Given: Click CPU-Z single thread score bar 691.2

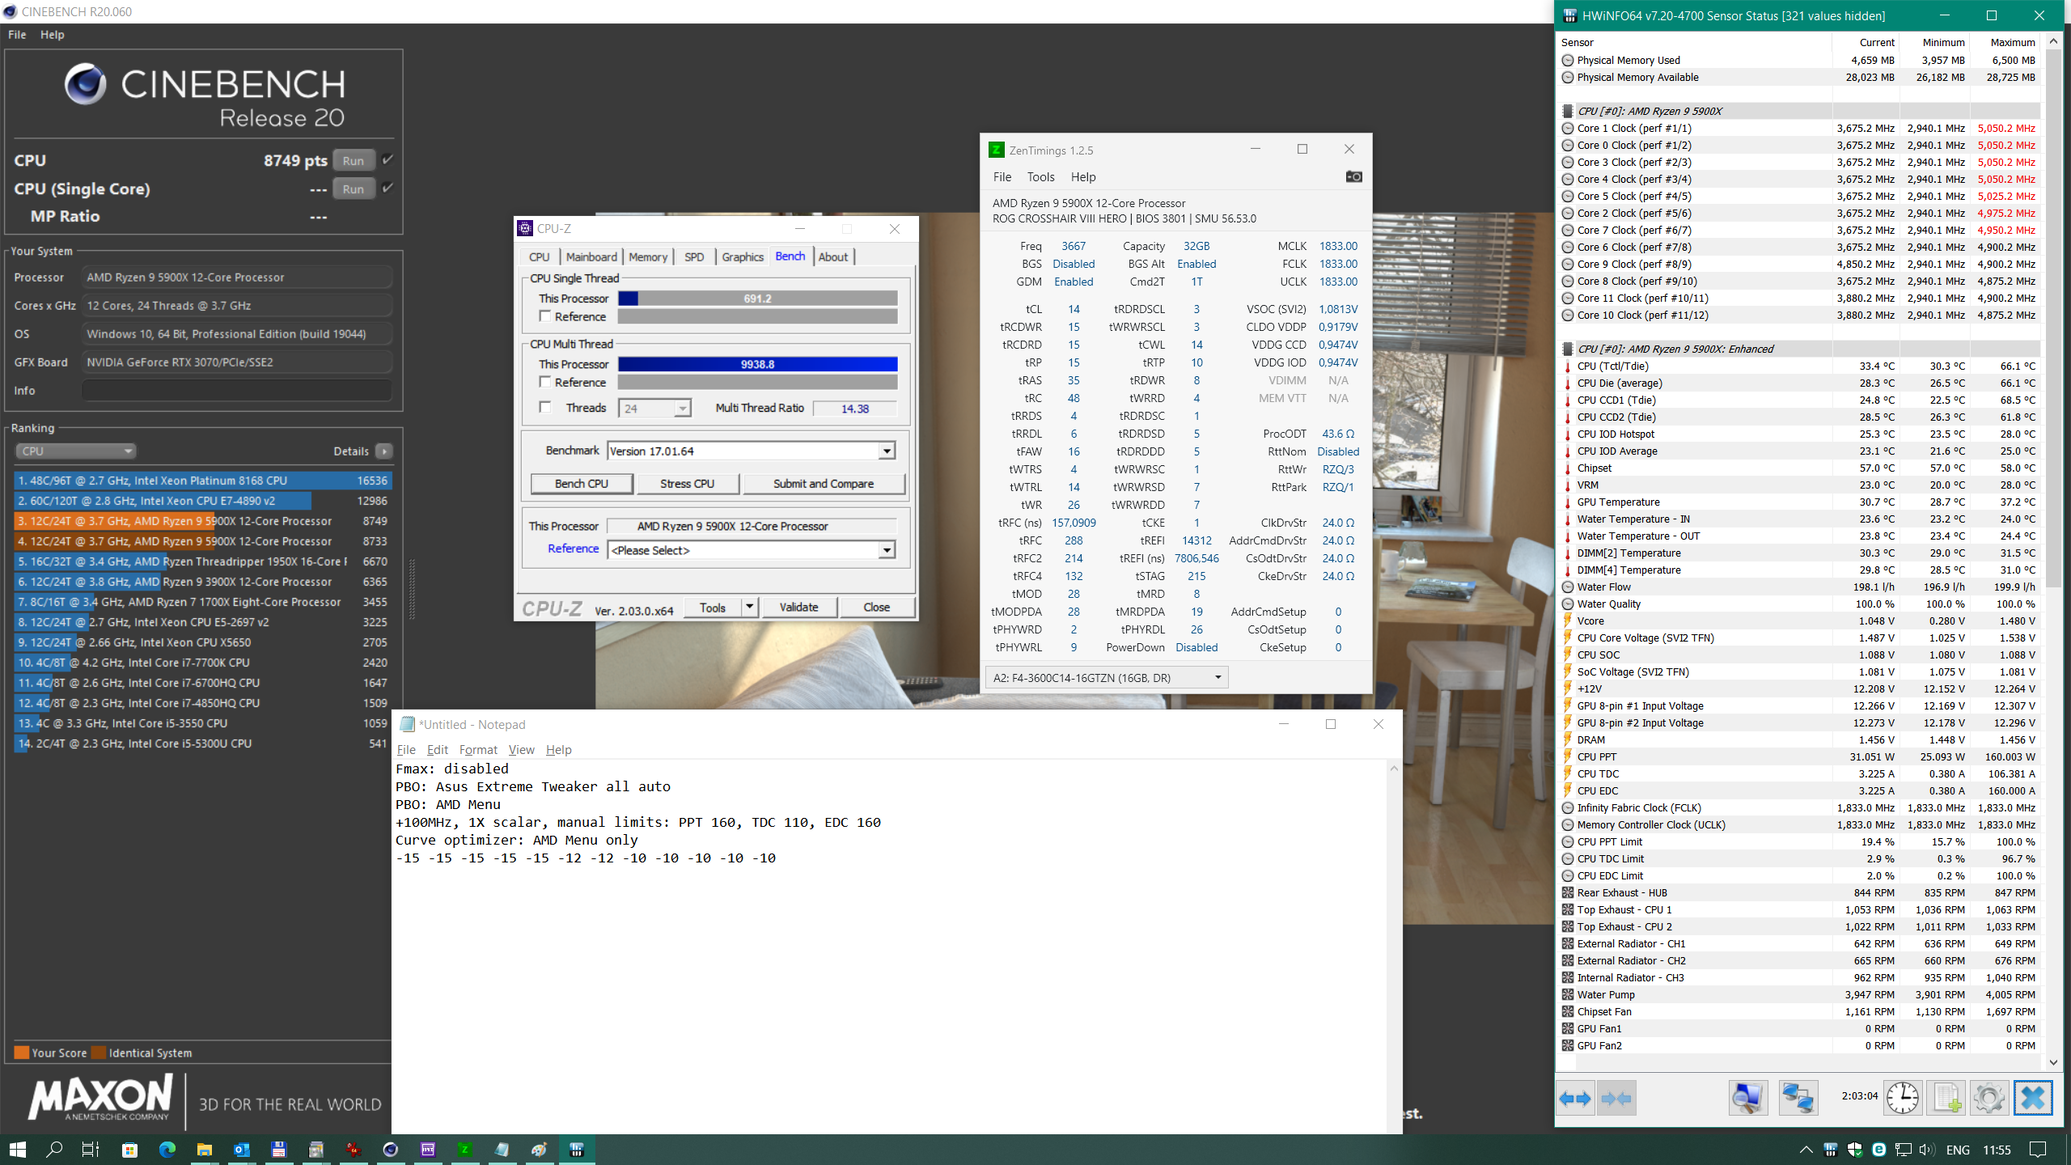Looking at the screenshot, I should 757,299.
